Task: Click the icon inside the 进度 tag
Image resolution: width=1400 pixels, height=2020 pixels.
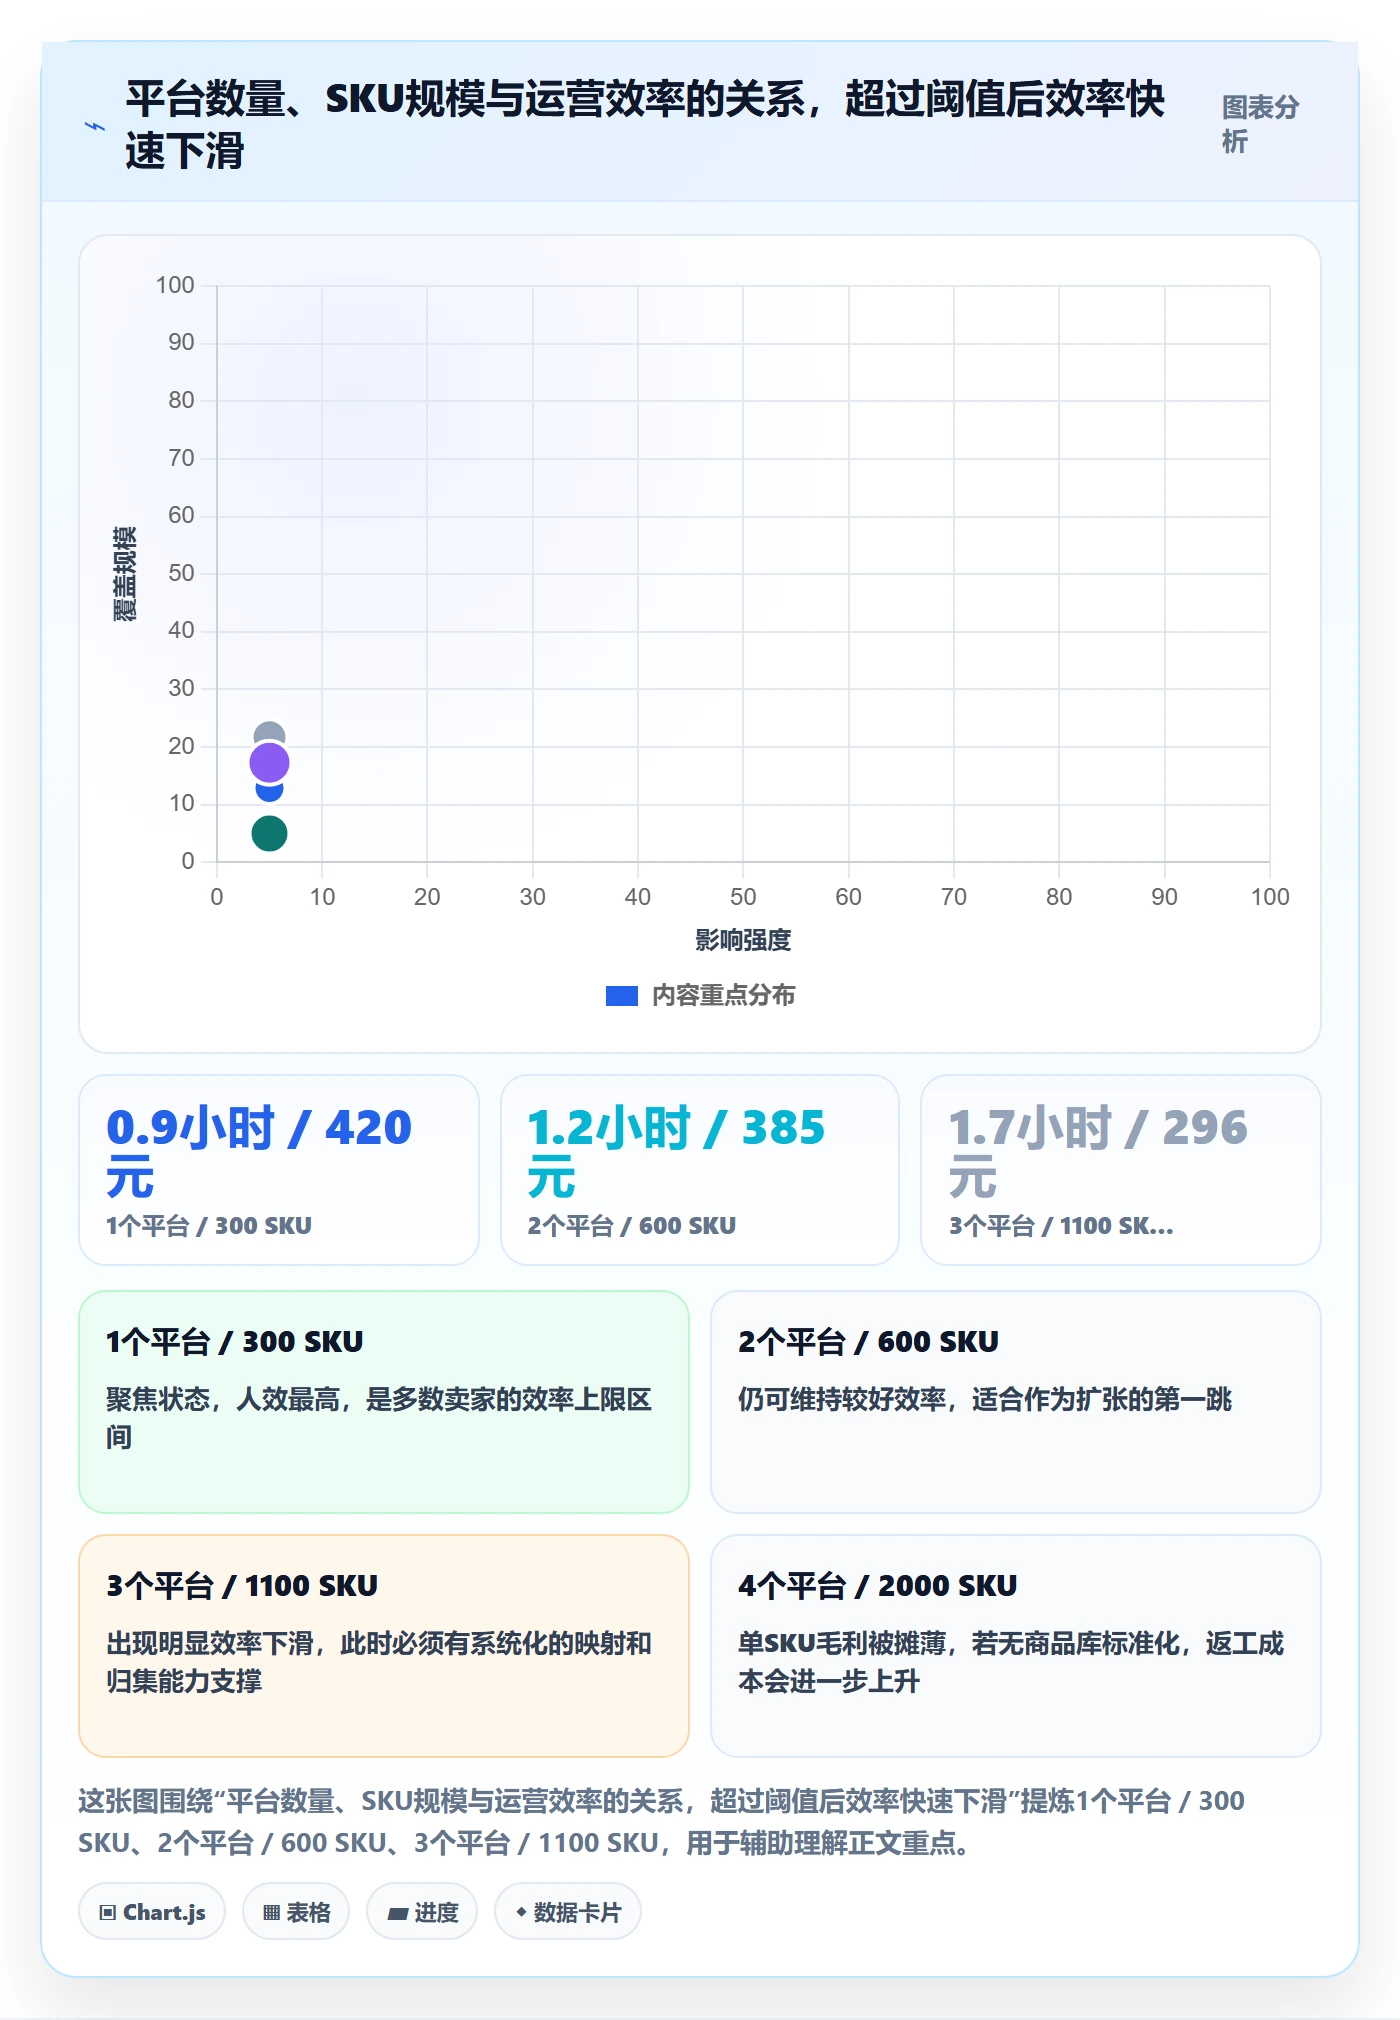Action: tap(398, 1913)
